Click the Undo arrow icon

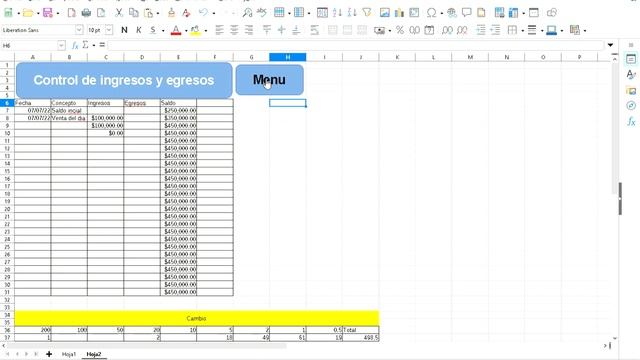point(203,13)
